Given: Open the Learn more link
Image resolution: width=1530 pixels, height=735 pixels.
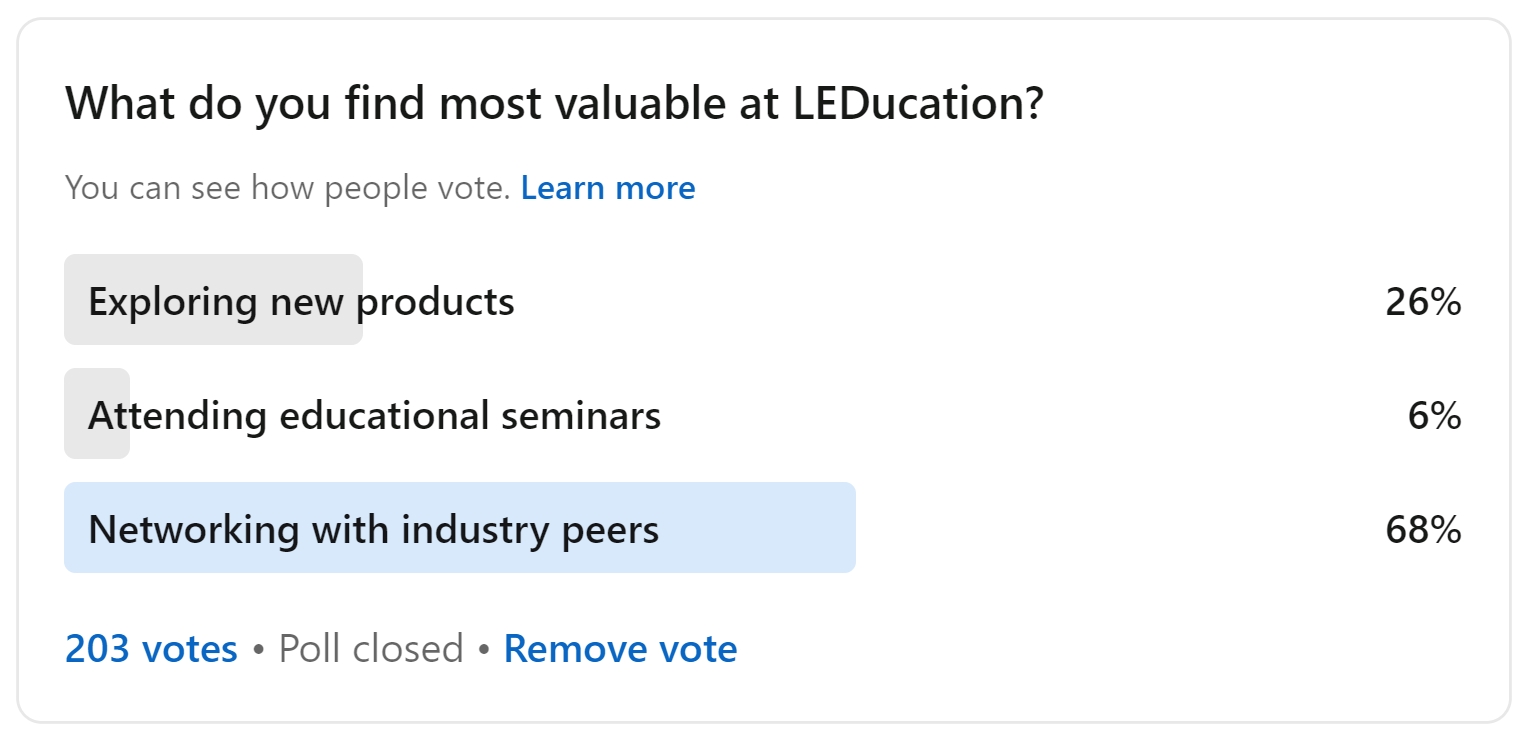Looking at the screenshot, I should 608,188.
